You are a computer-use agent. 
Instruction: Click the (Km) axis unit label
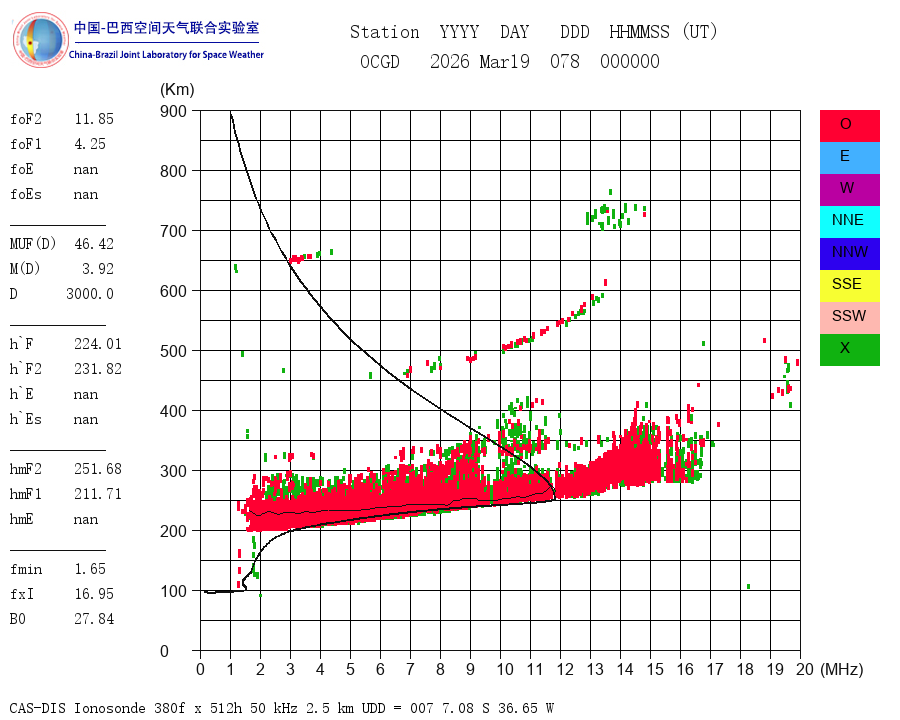(177, 90)
